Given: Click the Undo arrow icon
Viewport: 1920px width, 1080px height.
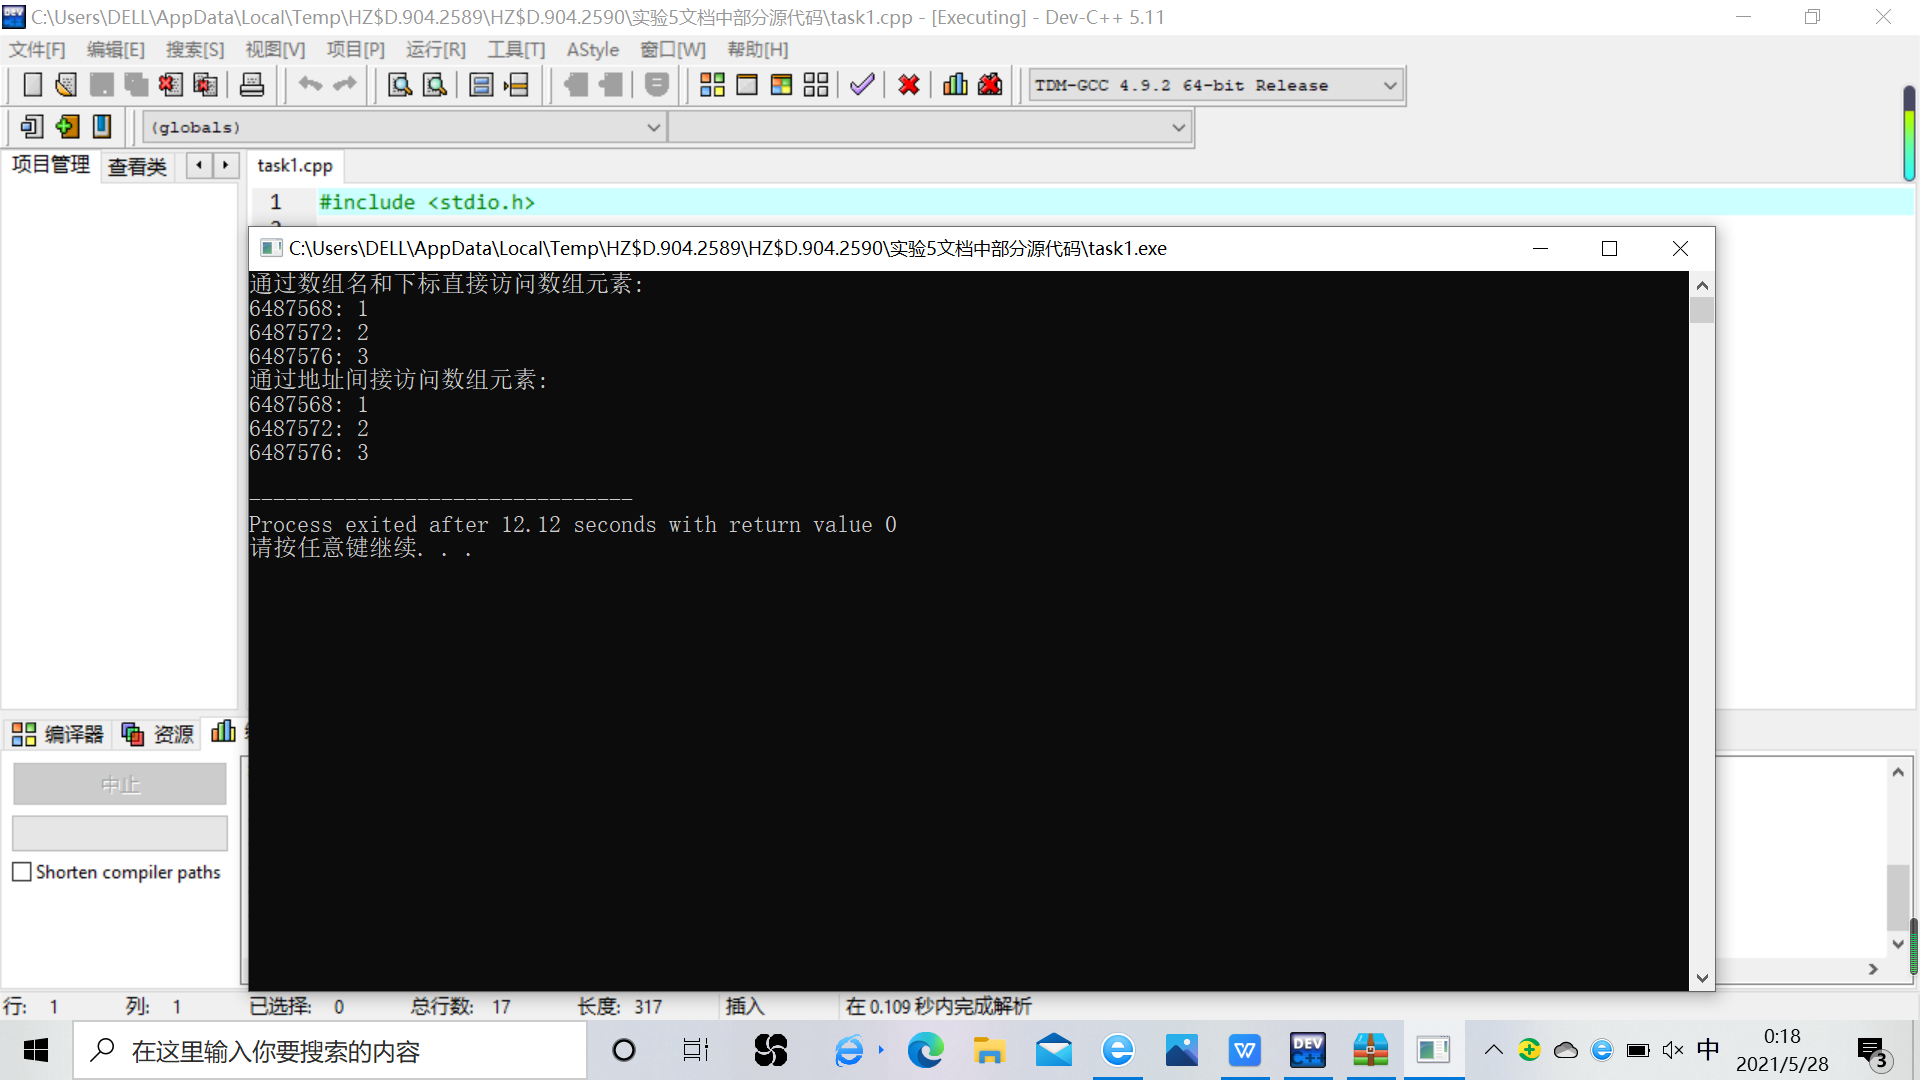Looking at the screenshot, I should tap(310, 85).
